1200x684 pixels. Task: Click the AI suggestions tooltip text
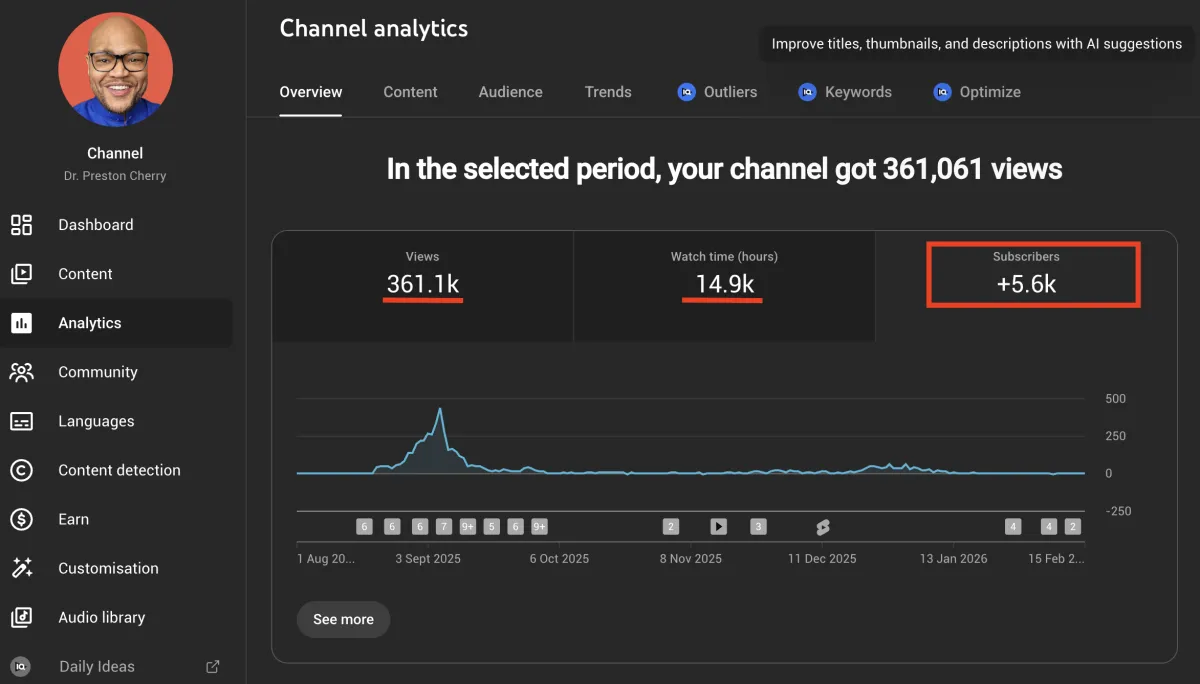point(977,44)
